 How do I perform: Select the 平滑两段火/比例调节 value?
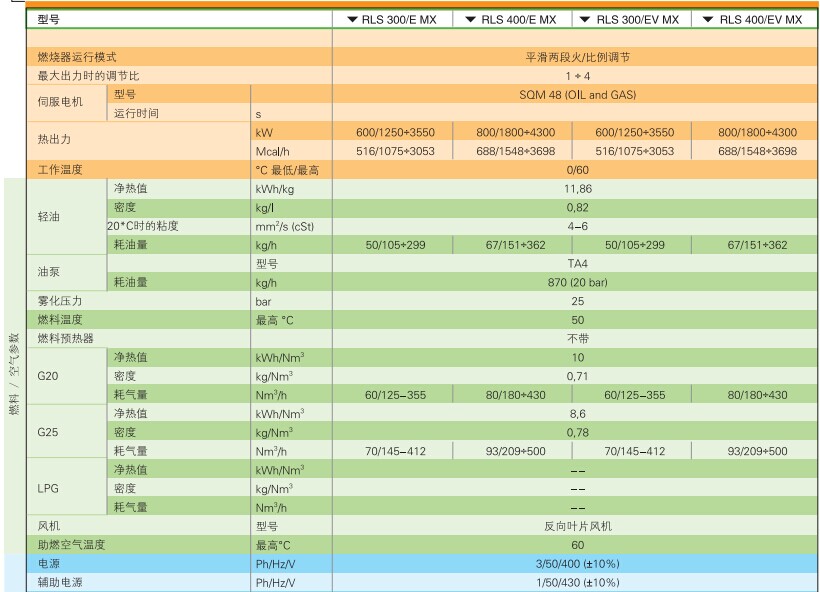tap(577, 57)
